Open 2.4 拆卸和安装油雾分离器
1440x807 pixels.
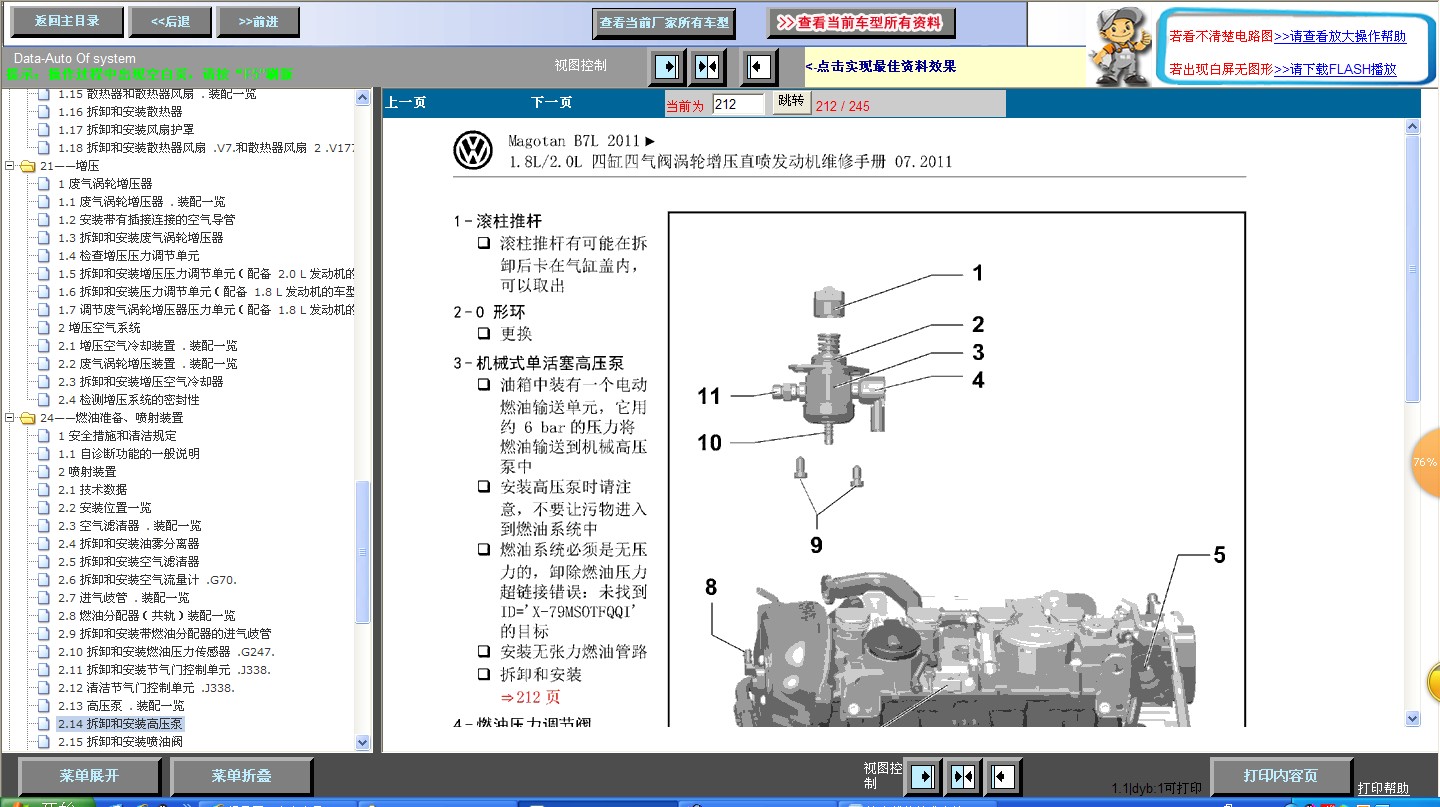(129, 544)
